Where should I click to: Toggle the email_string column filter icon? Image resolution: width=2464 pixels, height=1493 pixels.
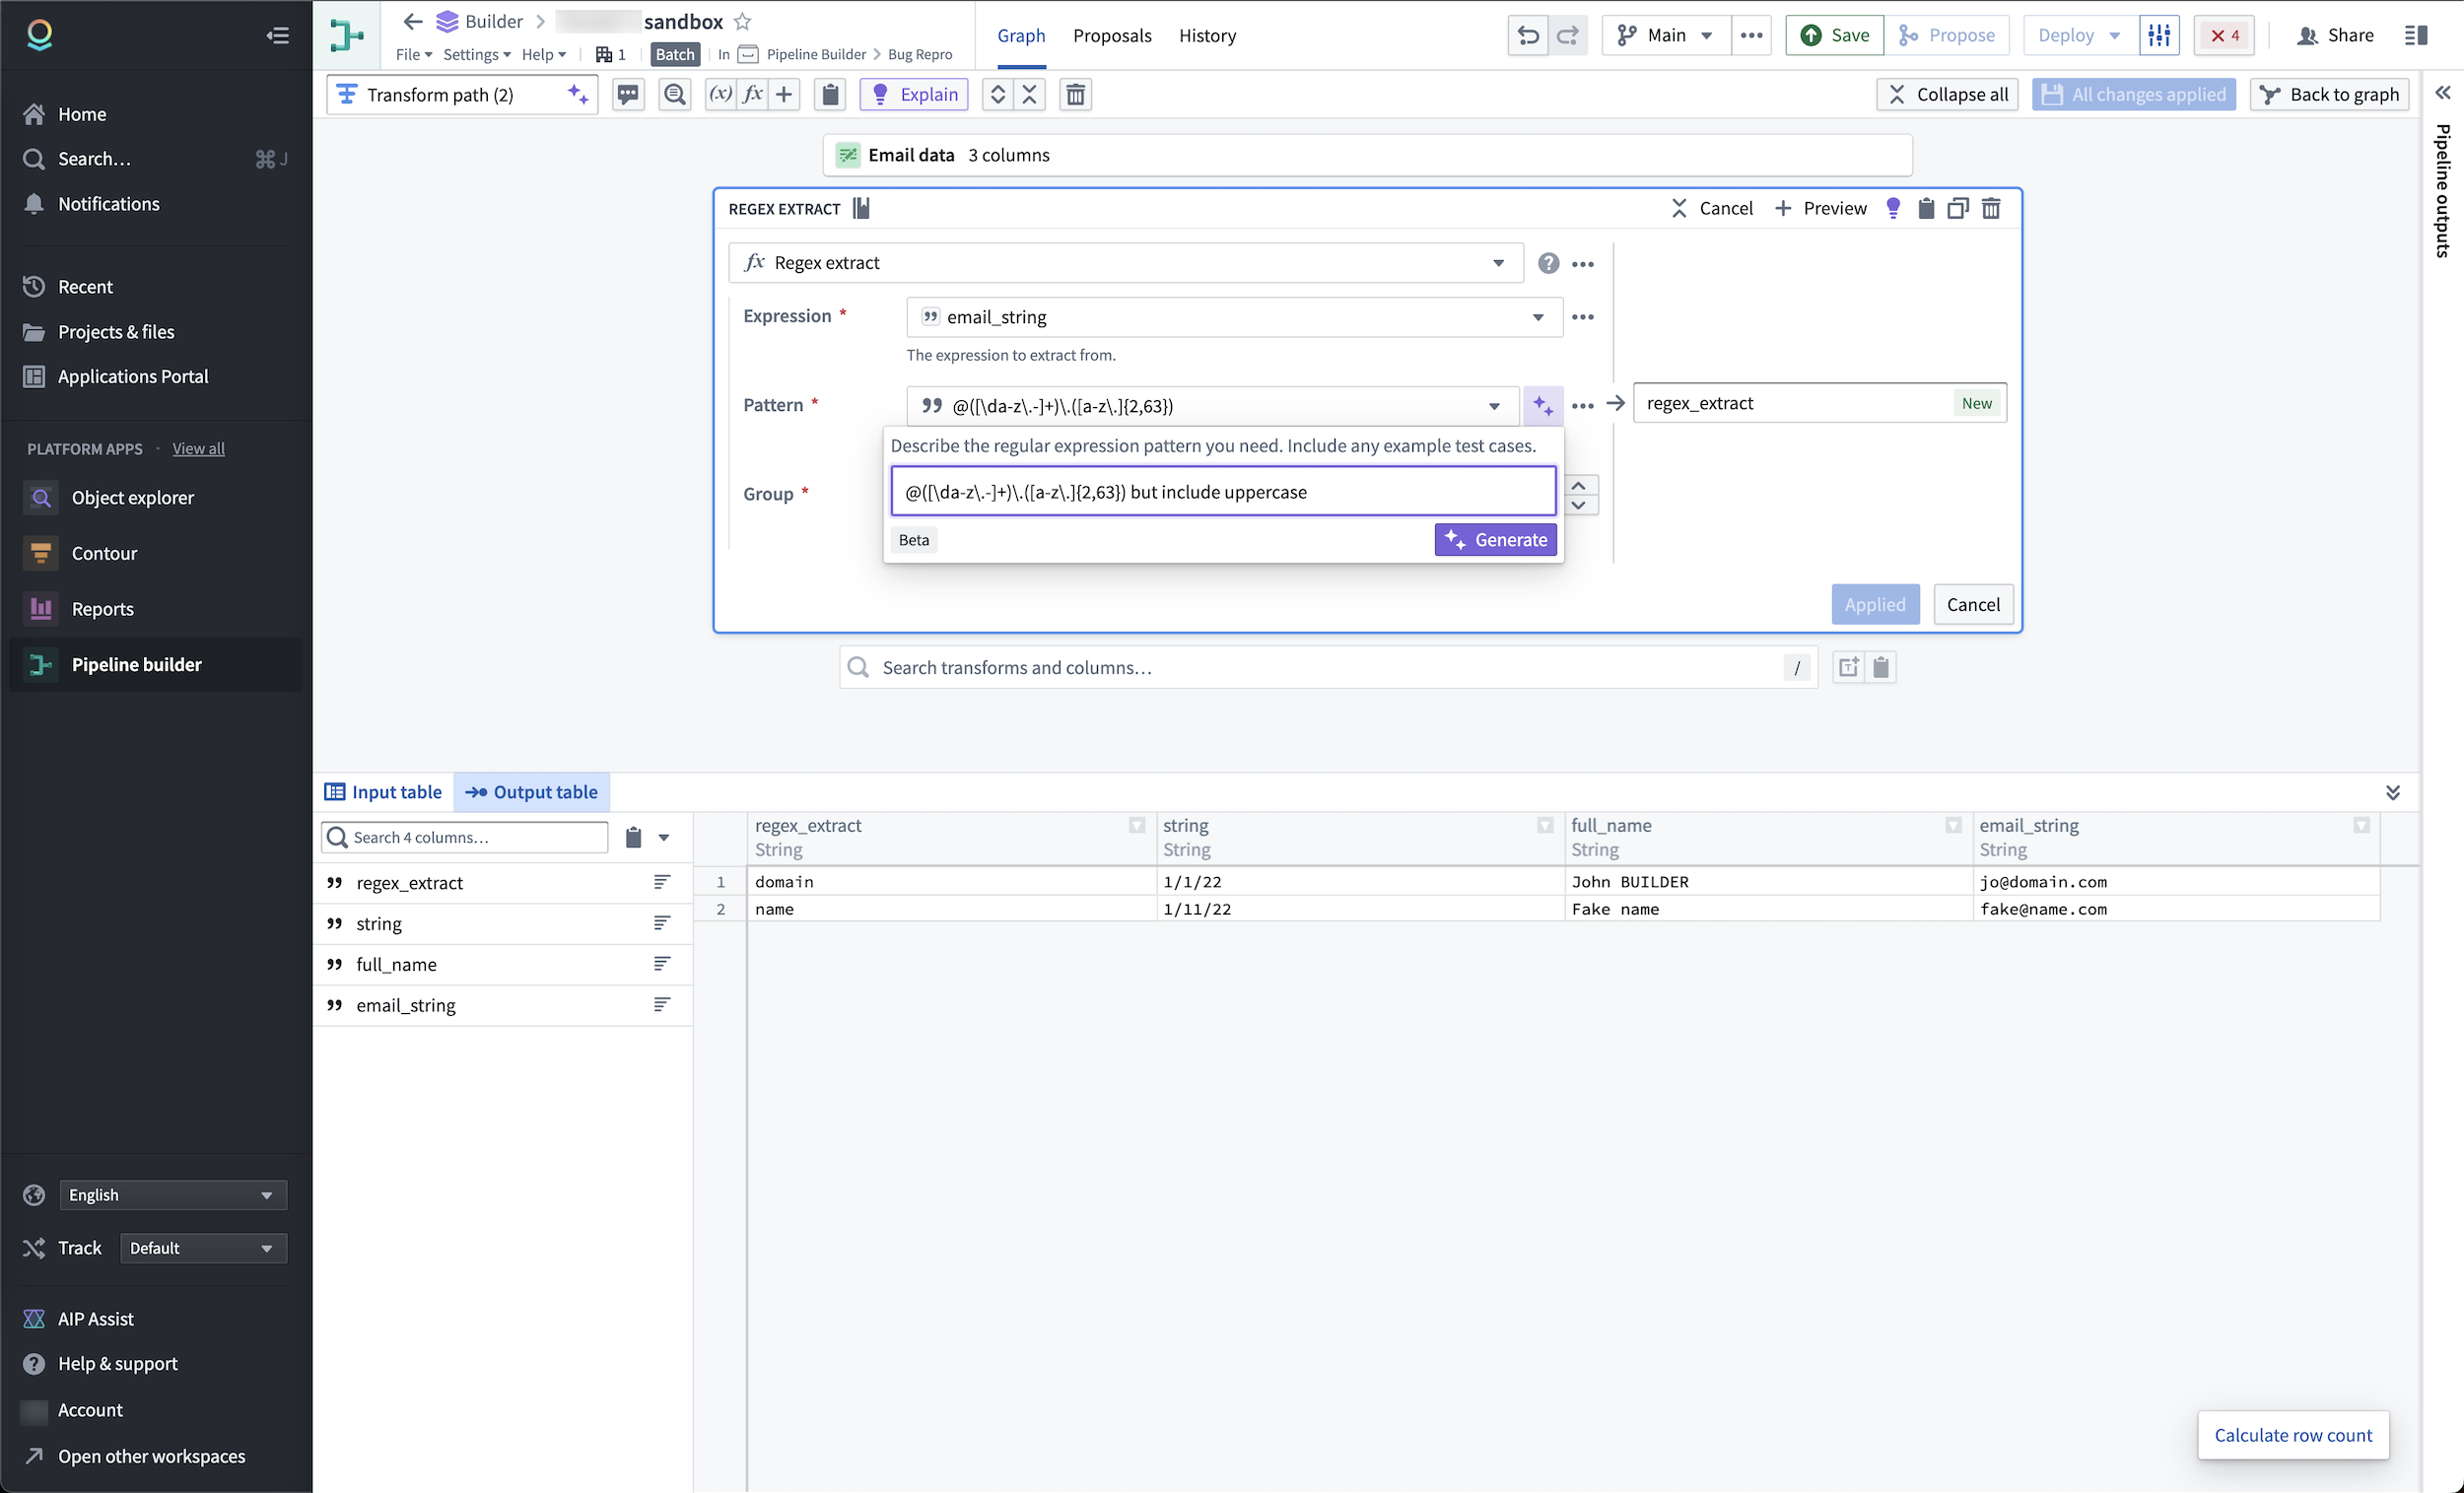click(2361, 825)
